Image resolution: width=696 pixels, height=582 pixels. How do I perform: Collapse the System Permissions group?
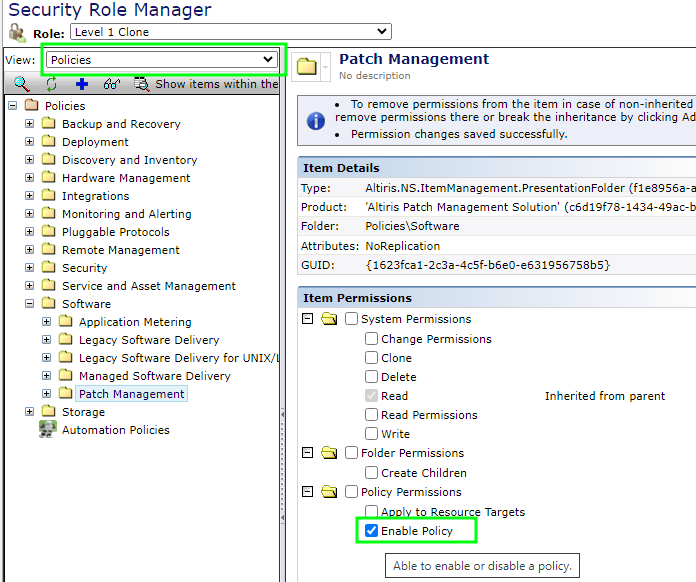308,319
